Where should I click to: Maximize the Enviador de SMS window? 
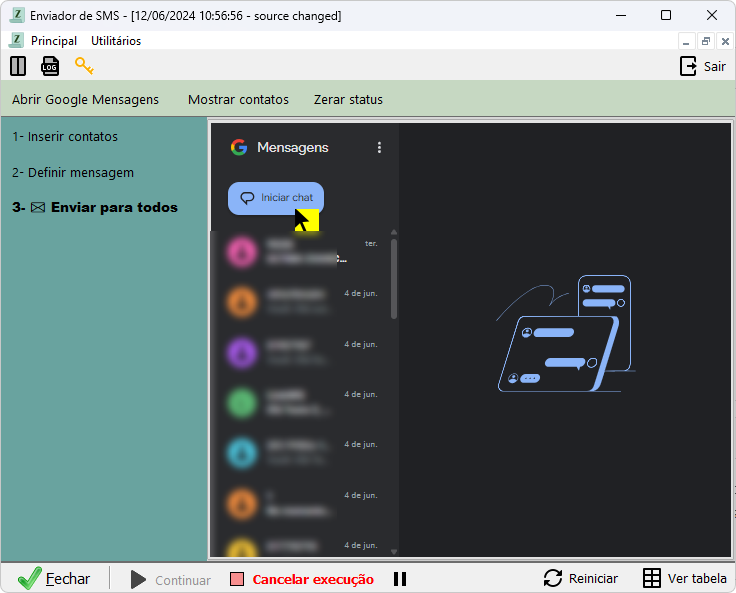pyautogui.click(x=666, y=15)
